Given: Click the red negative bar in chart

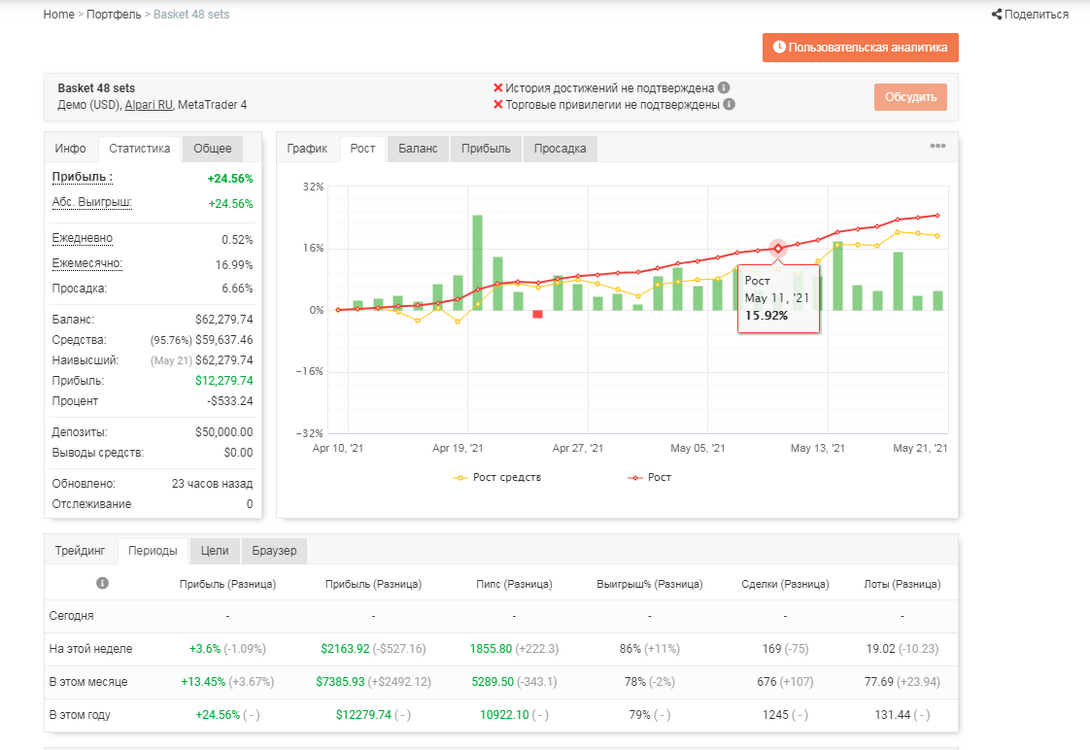Looking at the screenshot, I should coord(537,314).
